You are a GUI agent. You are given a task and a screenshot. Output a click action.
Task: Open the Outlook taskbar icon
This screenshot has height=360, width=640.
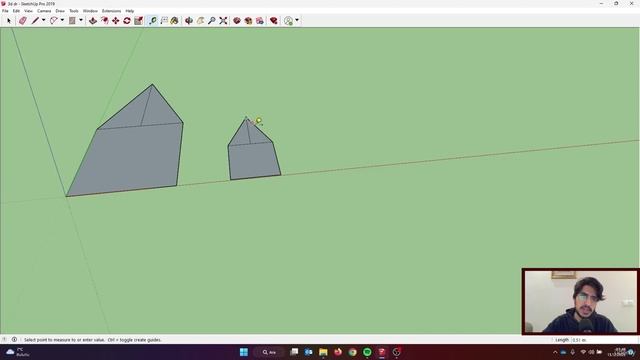pos(309,352)
